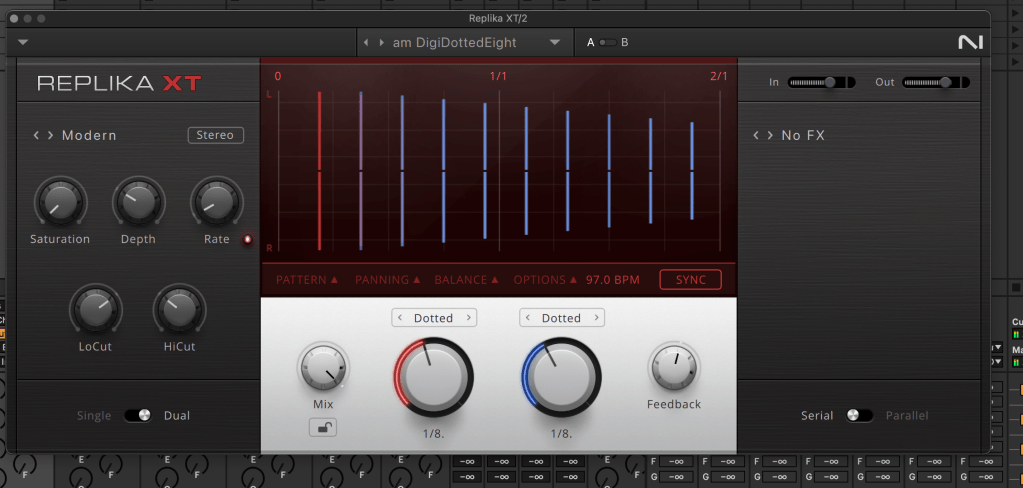Click the Saturation knob

[x=60, y=202]
